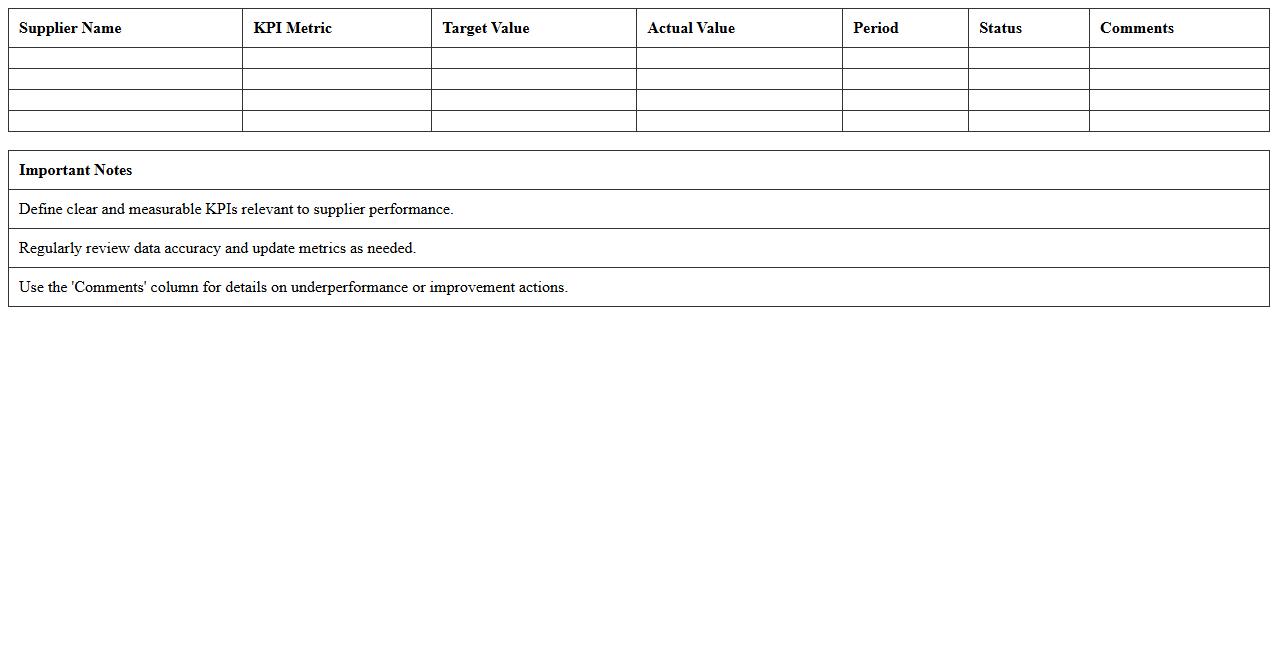Click last empty cell in Supplier Name column

click(x=125, y=121)
